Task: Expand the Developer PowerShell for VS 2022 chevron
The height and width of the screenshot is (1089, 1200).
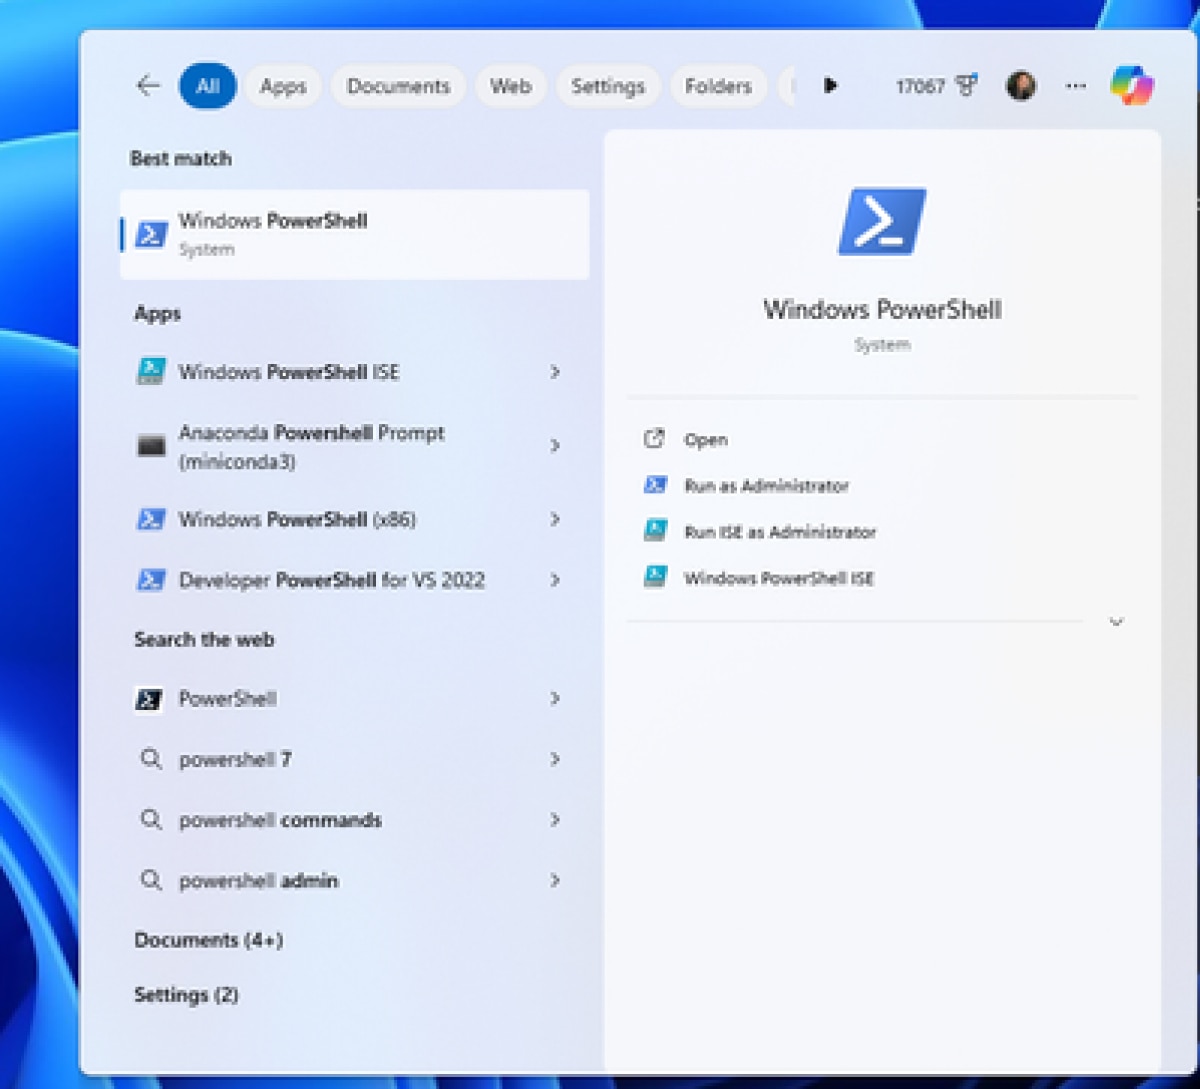Action: [x=555, y=580]
